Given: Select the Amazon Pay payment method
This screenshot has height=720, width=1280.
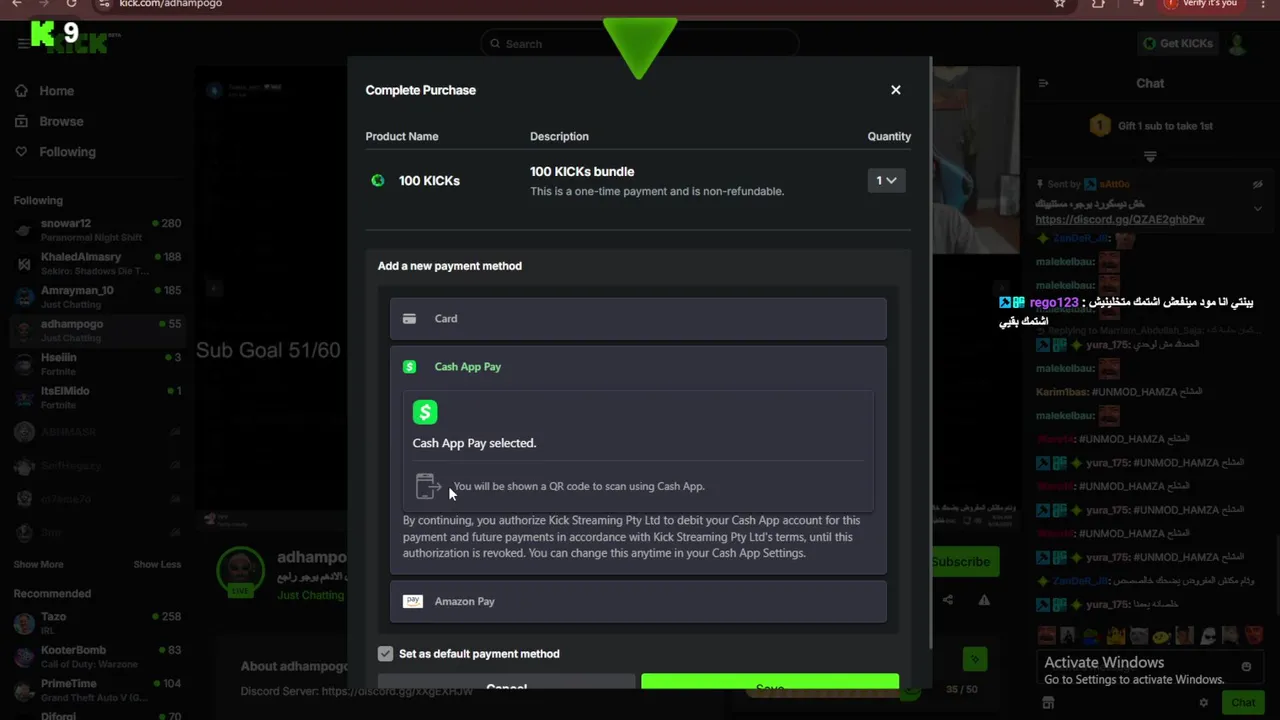Looking at the screenshot, I should [x=638, y=601].
